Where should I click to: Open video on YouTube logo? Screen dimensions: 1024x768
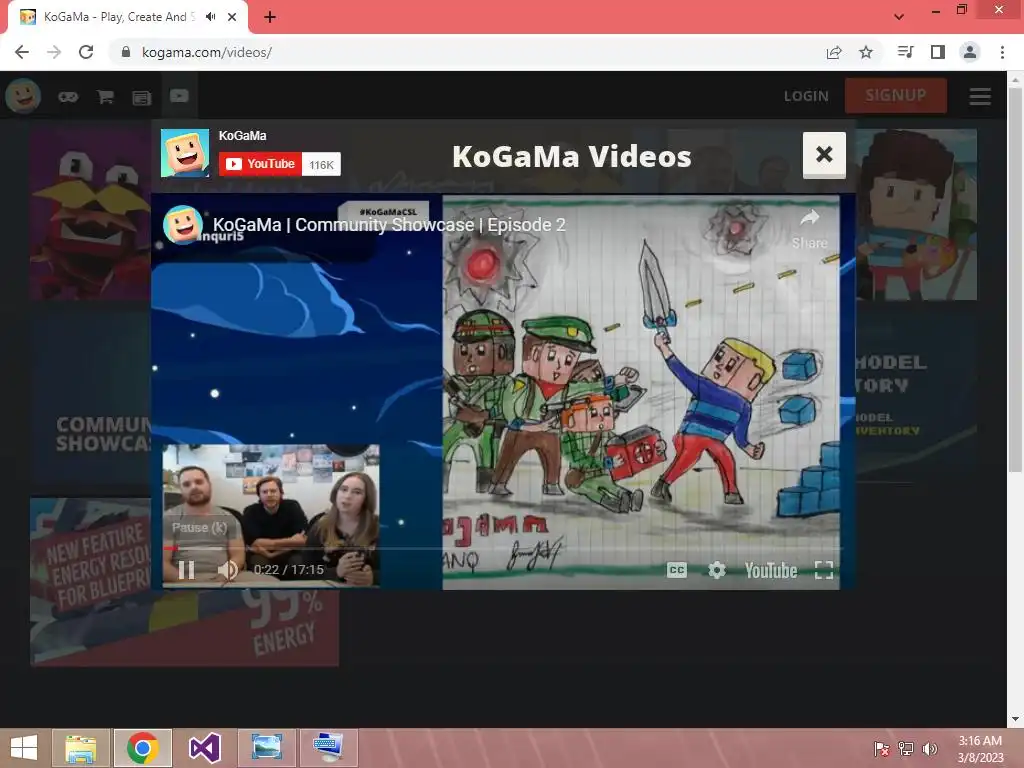[771, 571]
